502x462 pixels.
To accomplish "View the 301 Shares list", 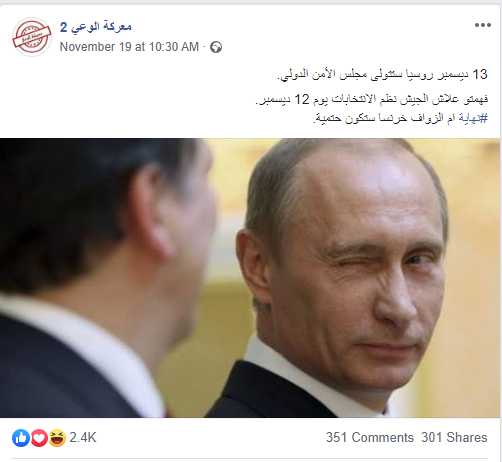I will pos(454,437).
